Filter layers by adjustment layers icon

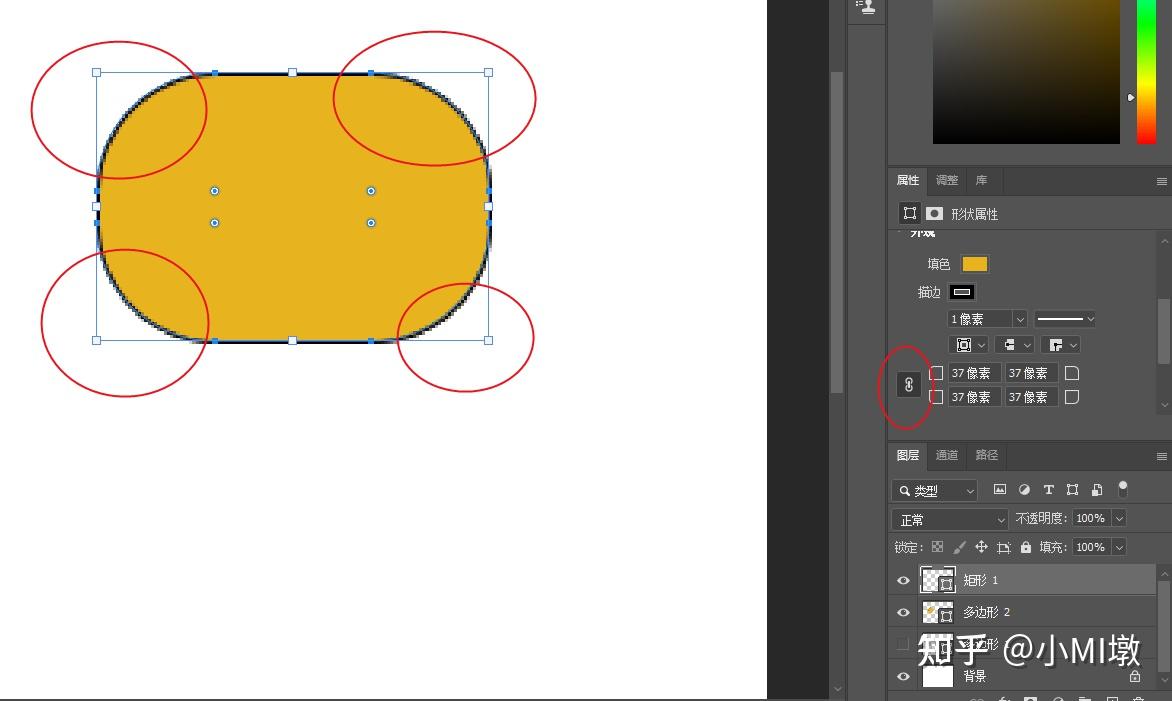1024,490
